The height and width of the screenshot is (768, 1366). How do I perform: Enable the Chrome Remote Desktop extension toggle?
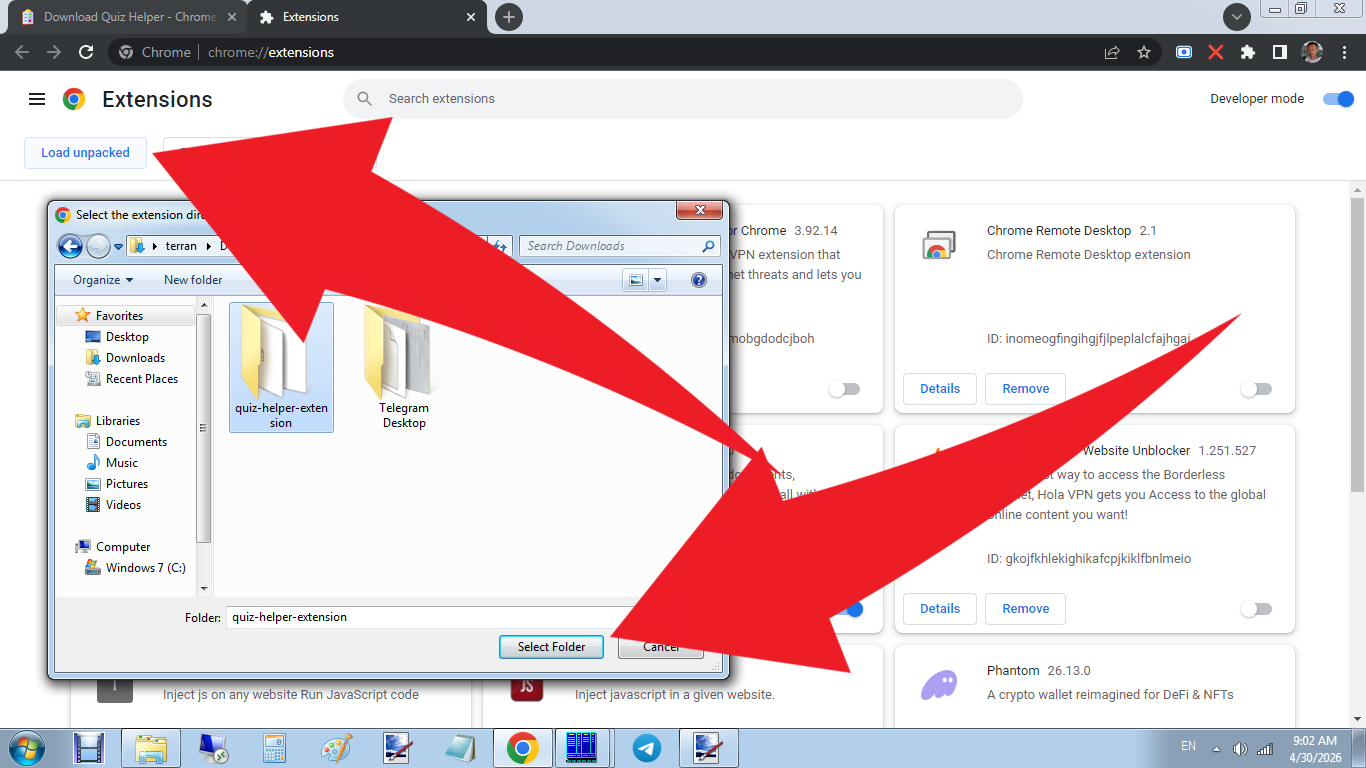coord(1256,389)
